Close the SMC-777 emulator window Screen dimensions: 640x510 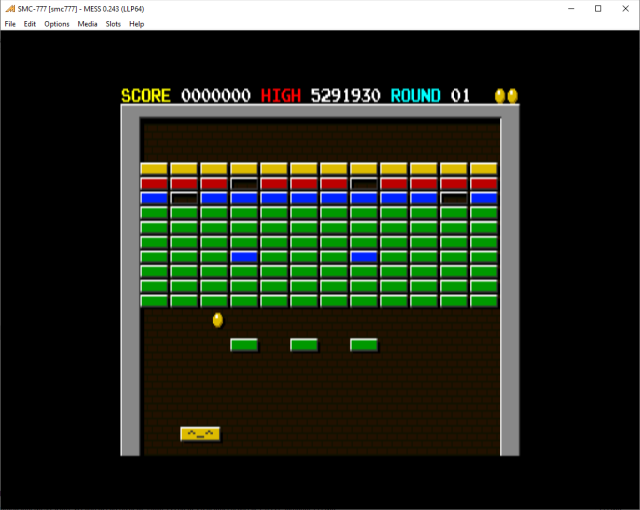coord(625,9)
